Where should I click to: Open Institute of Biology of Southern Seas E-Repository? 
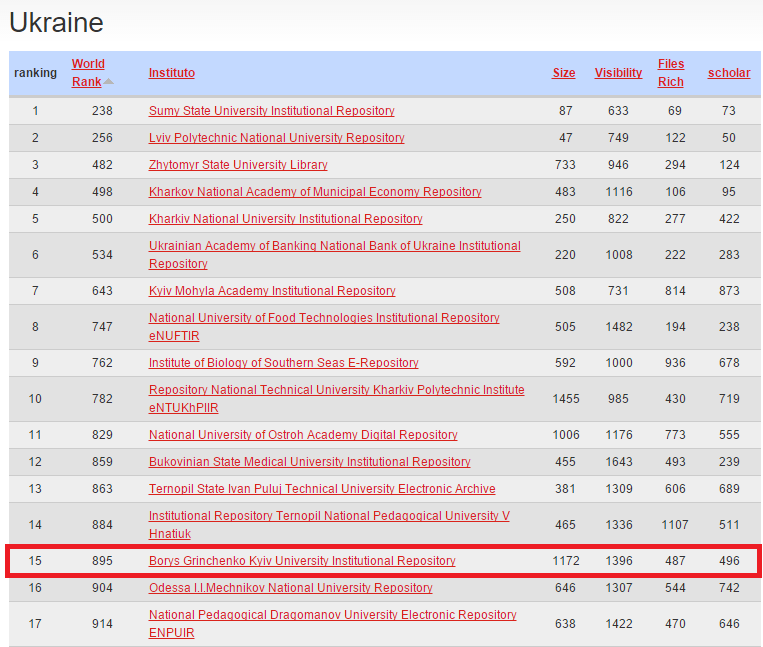(x=283, y=363)
